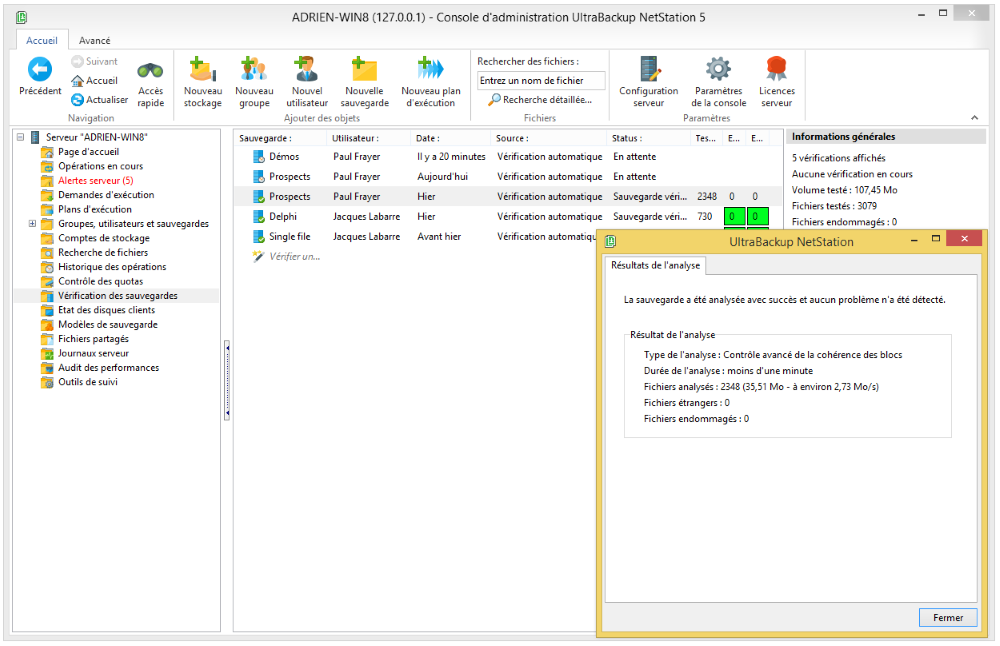
Task: Switch to the Accueil ribbon tab
Action: point(41,40)
